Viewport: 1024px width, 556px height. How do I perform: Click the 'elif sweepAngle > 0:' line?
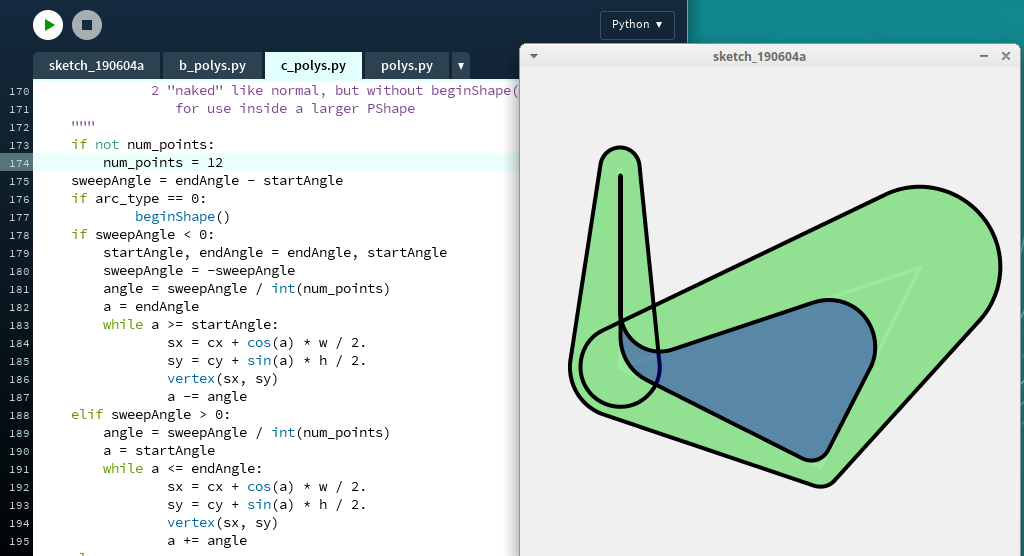[150, 415]
